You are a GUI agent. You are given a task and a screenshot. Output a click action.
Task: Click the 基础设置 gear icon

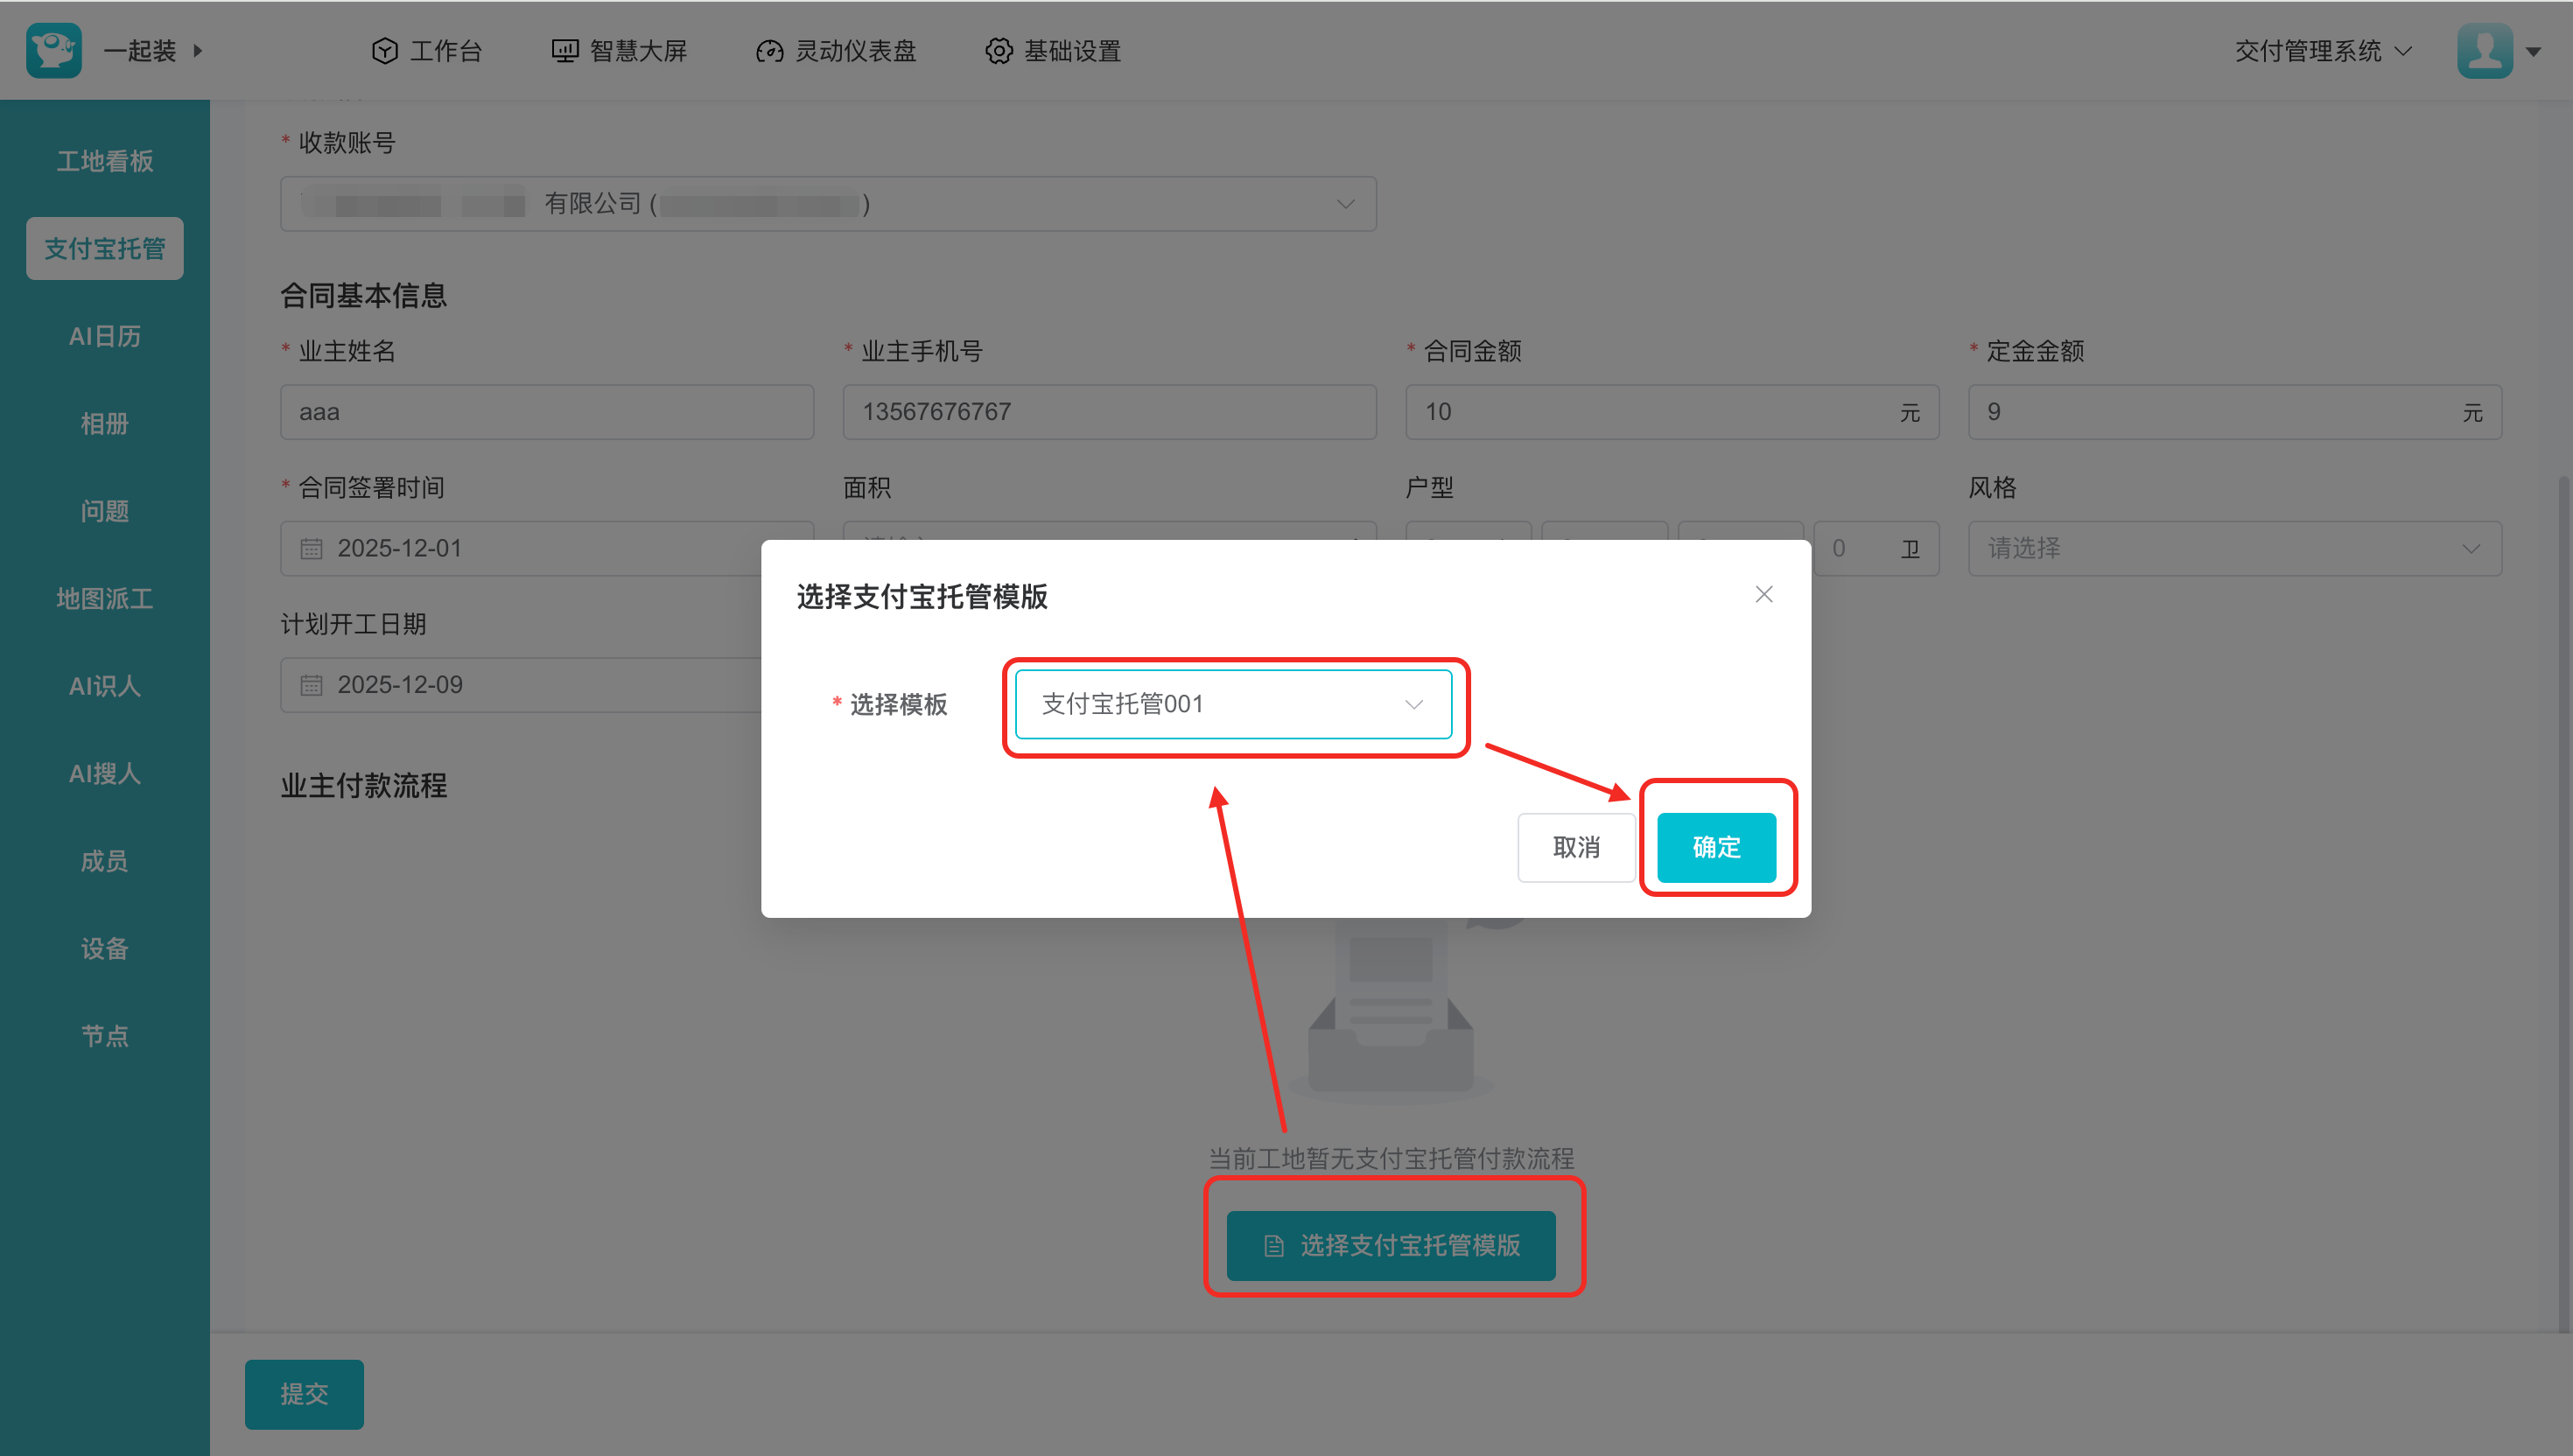(998, 51)
